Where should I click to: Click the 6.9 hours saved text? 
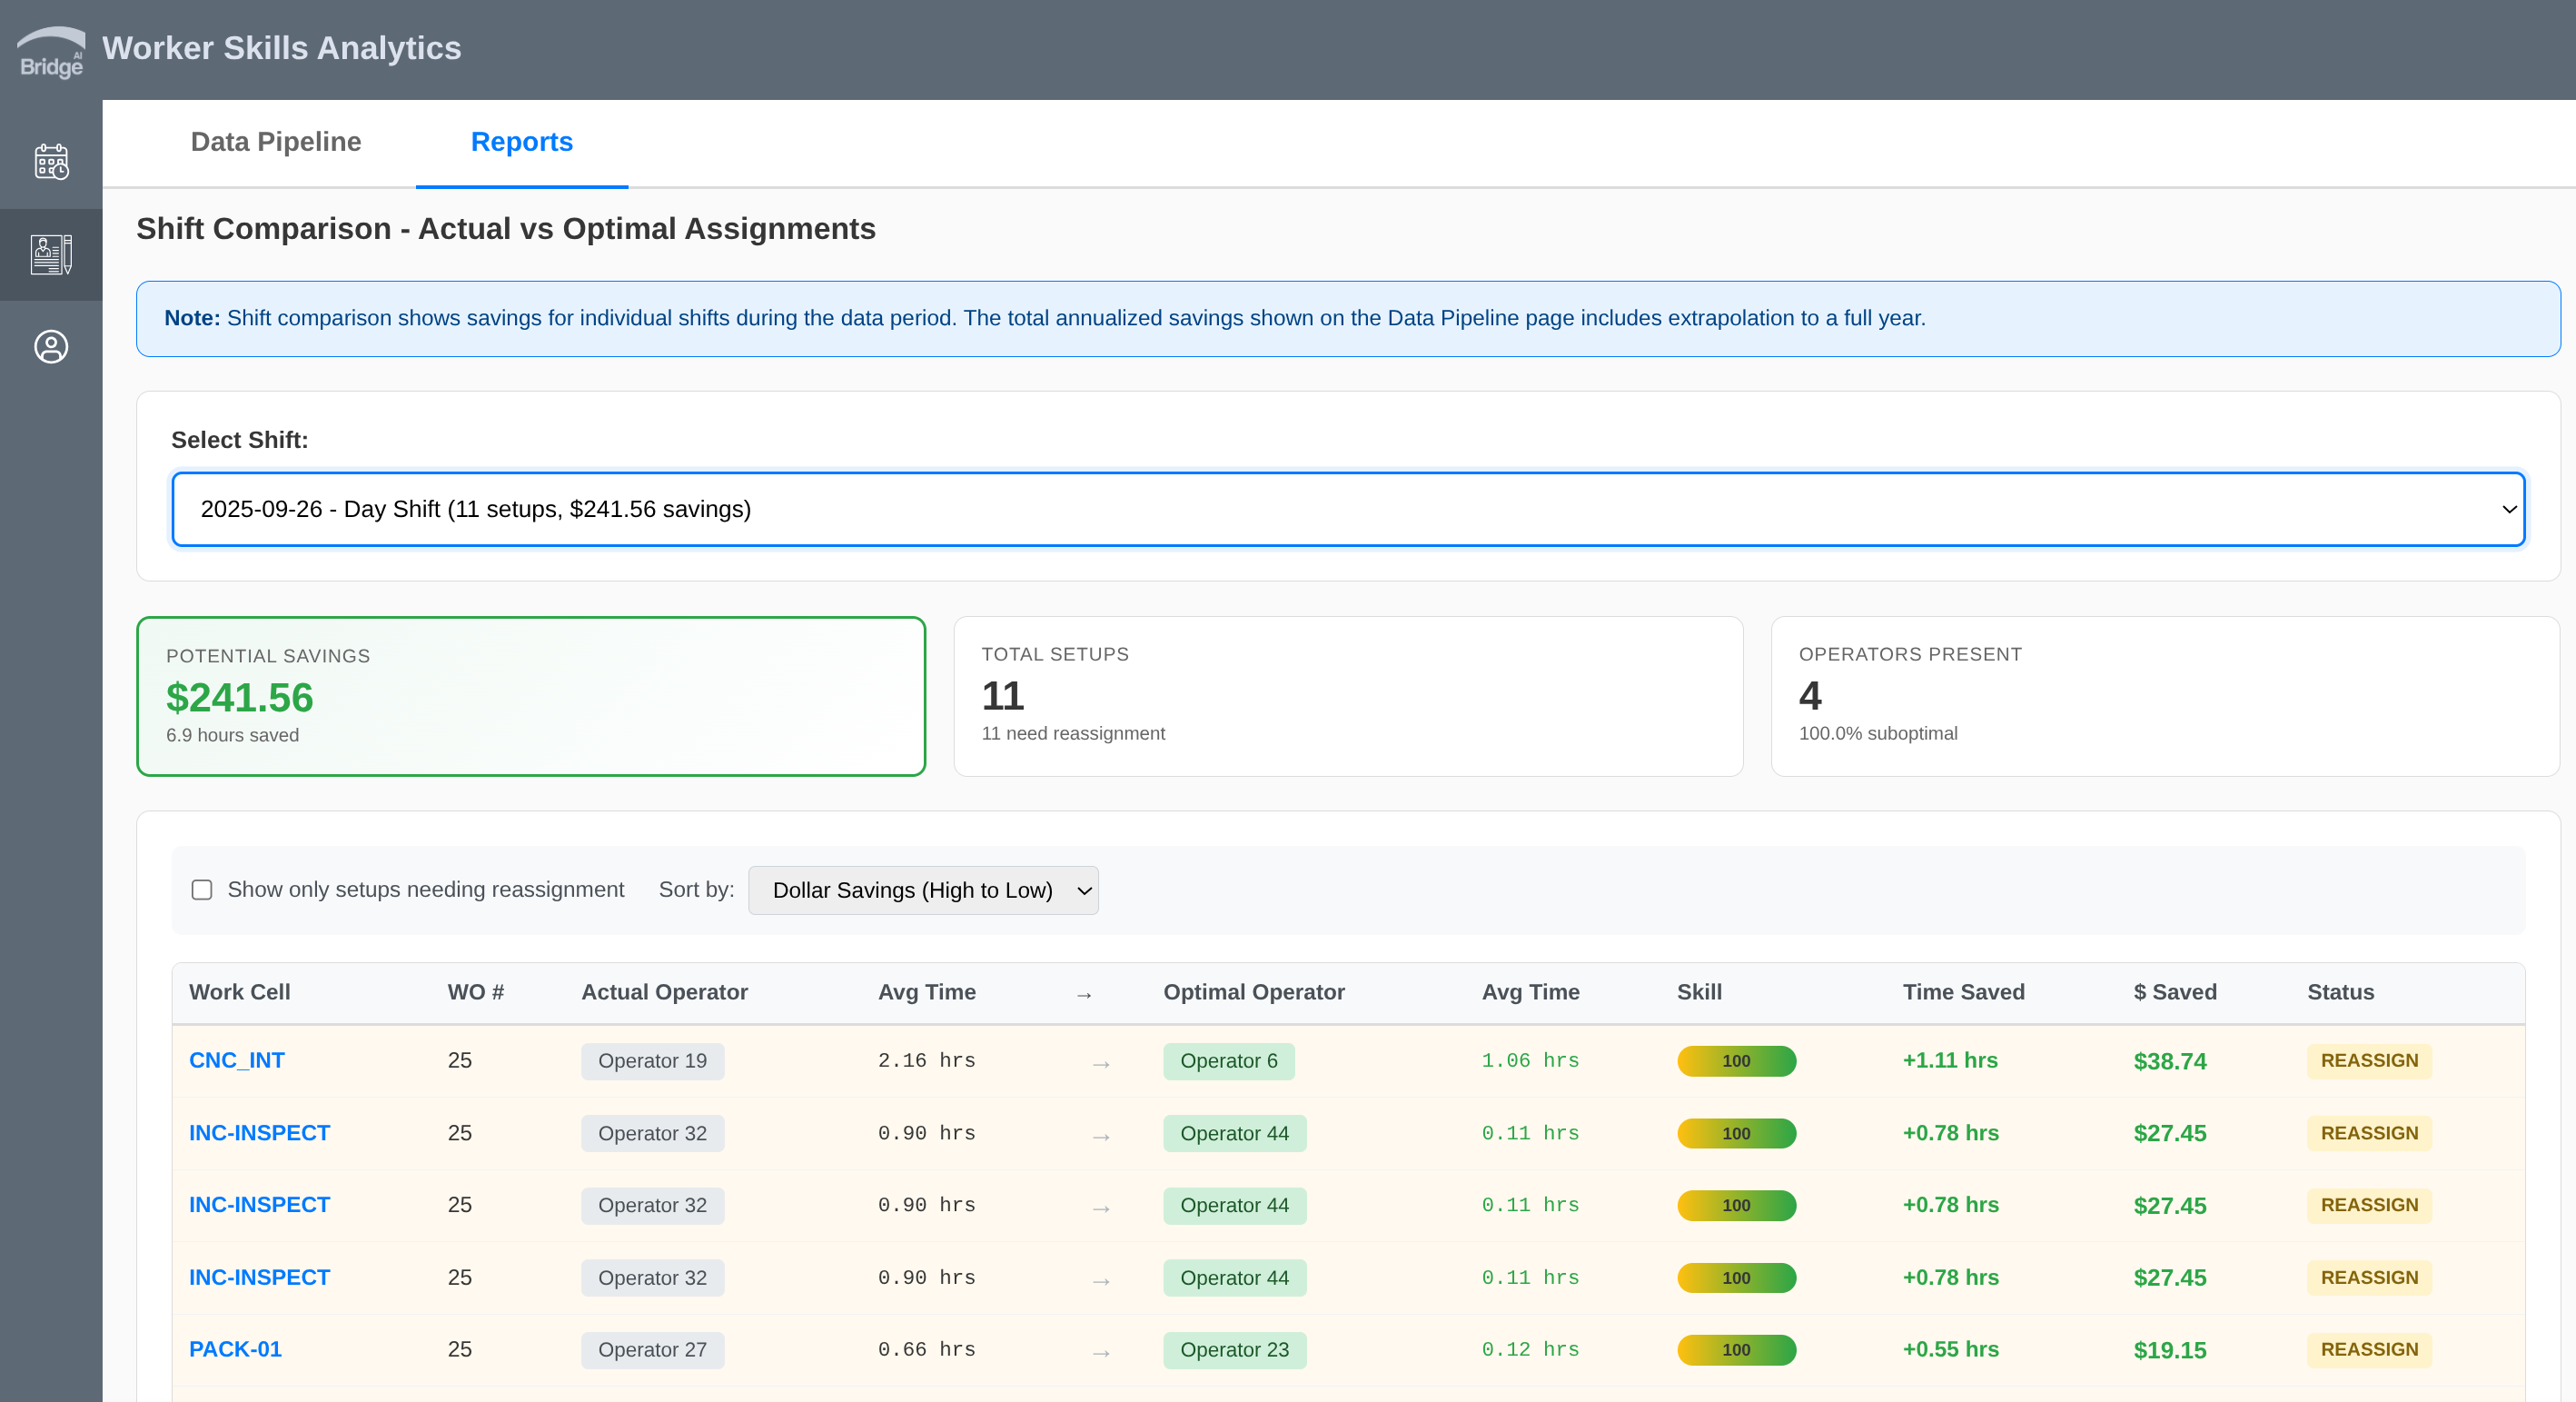point(232,735)
